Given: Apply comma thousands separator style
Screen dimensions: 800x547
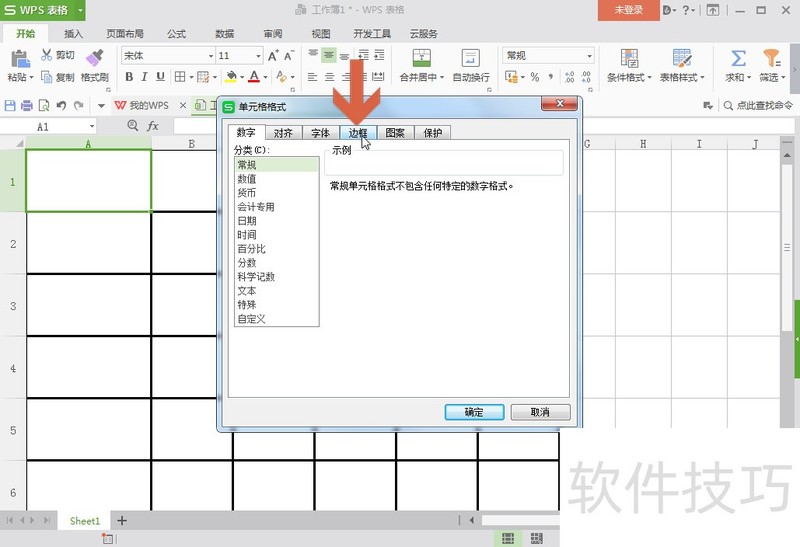Looking at the screenshot, I should [x=551, y=77].
